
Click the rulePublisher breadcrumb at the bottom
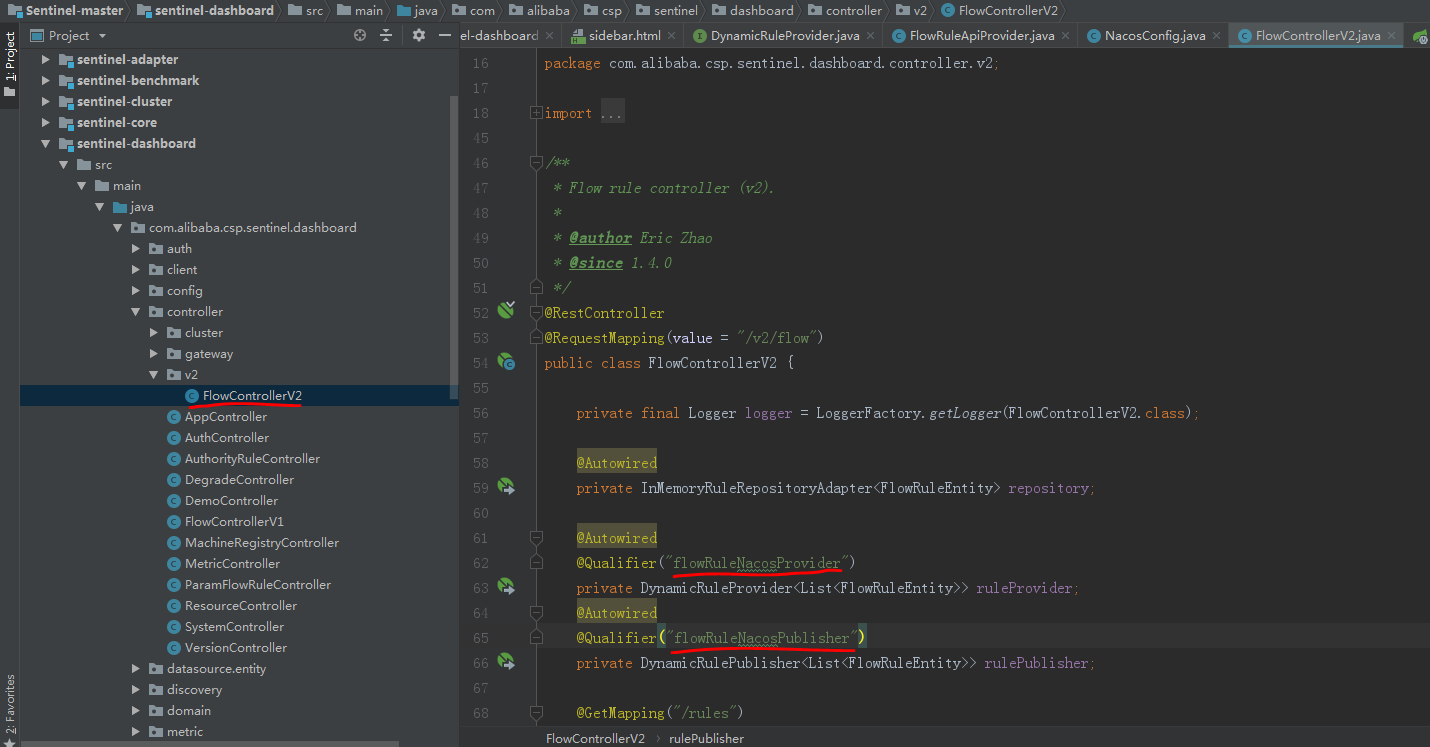(x=706, y=739)
